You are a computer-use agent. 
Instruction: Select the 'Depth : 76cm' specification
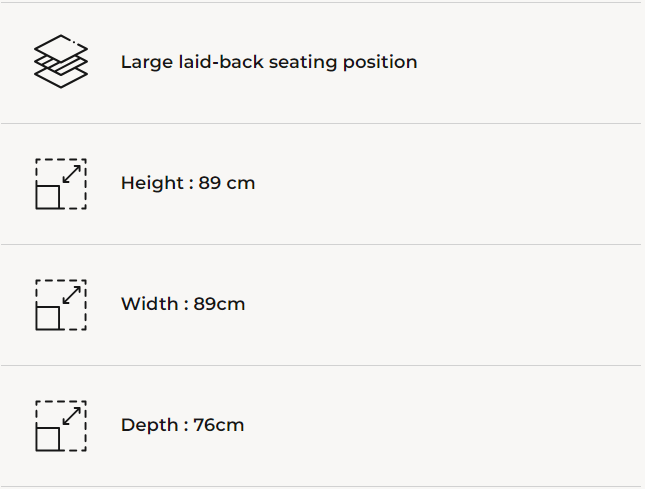point(182,425)
